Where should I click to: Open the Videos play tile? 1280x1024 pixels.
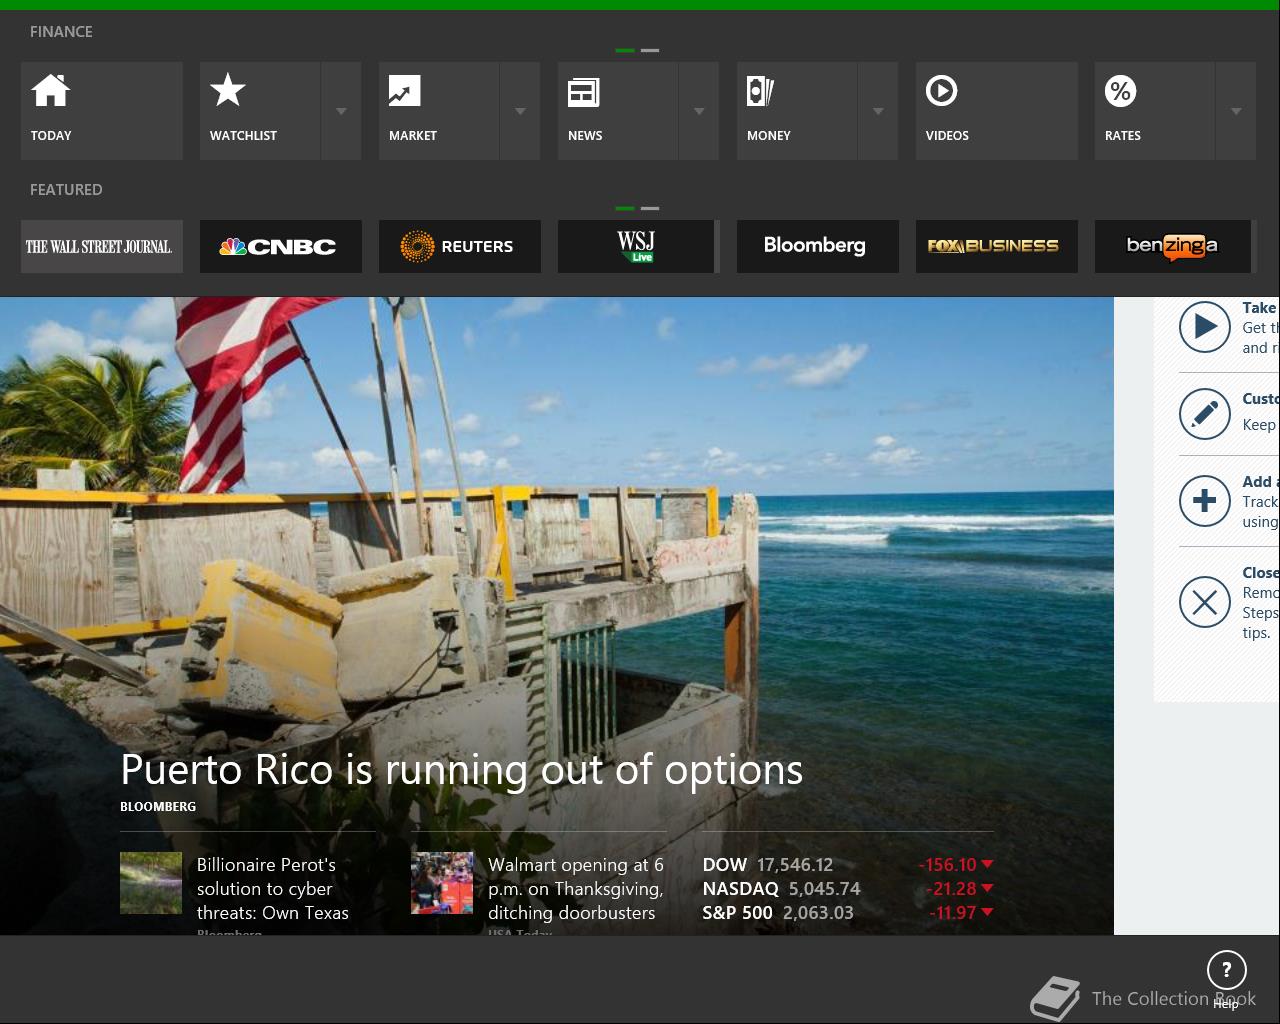tap(997, 111)
